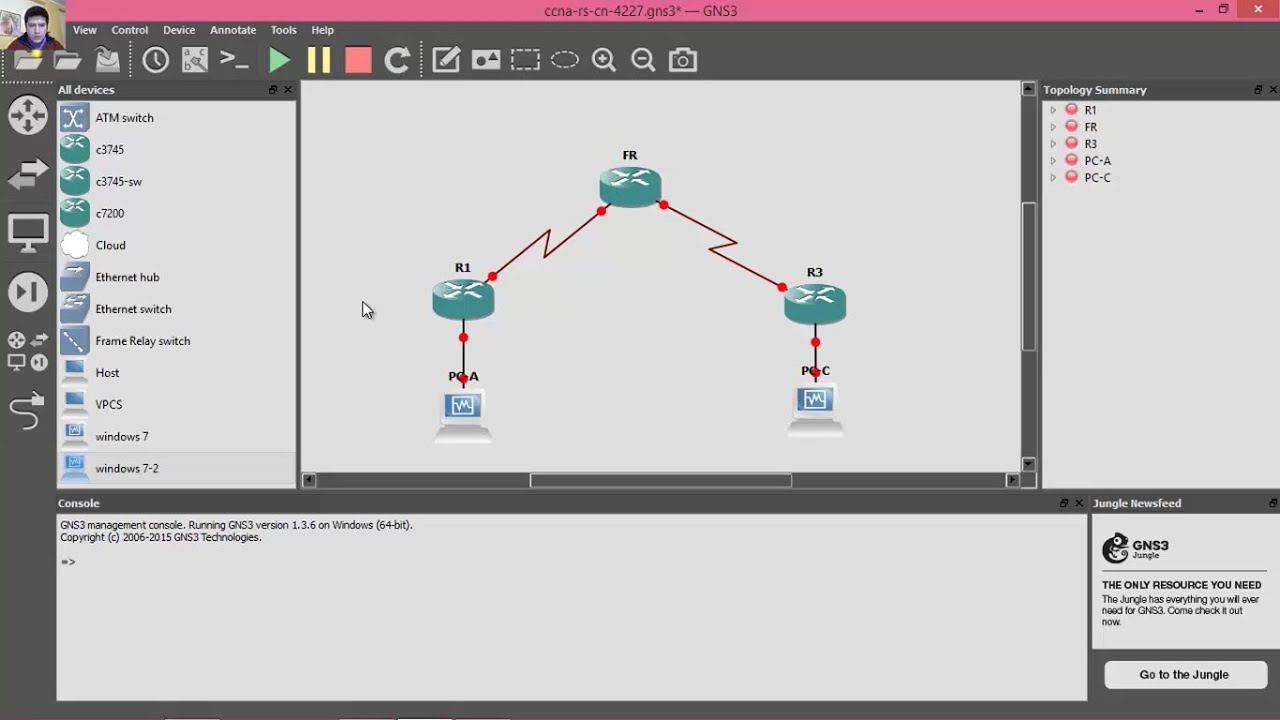Select windows 7-2 in device list
Viewport: 1280px width, 720px height.
click(x=176, y=469)
